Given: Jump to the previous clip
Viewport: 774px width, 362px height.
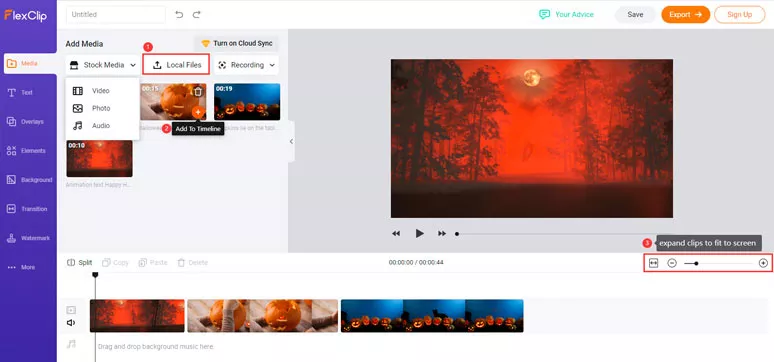Looking at the screenshot, I should click(396, 234).
